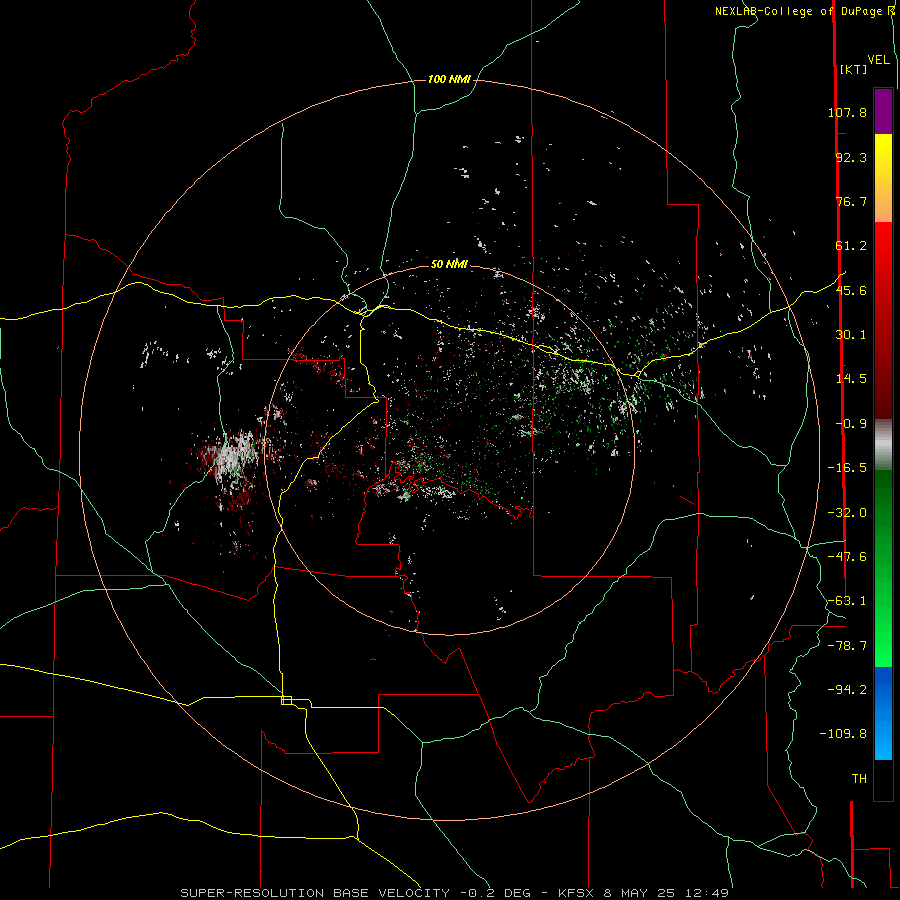Click the gray near-zero segment of the color bar
The width and height of the screenshot is (900, 900).
883,445
